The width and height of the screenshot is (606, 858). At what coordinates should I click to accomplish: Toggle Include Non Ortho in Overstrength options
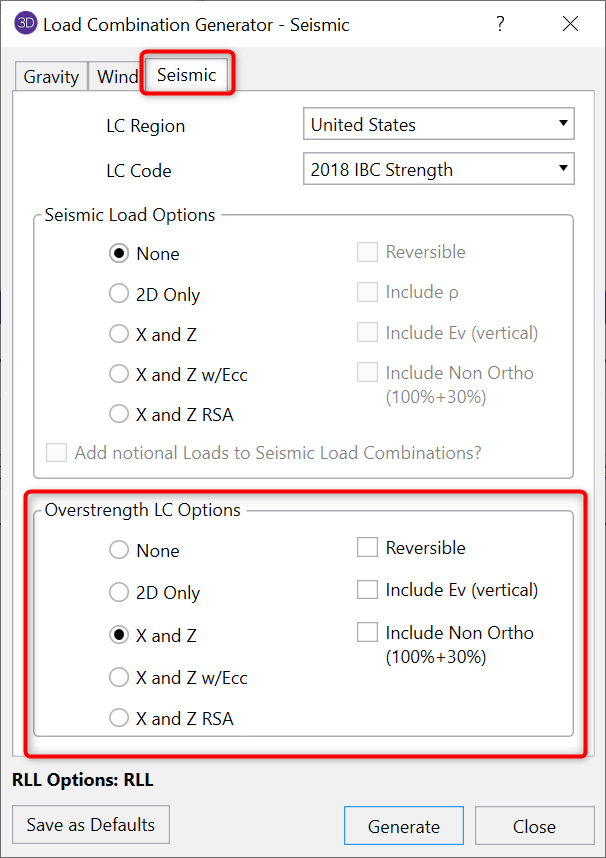(x=367, y=633)
